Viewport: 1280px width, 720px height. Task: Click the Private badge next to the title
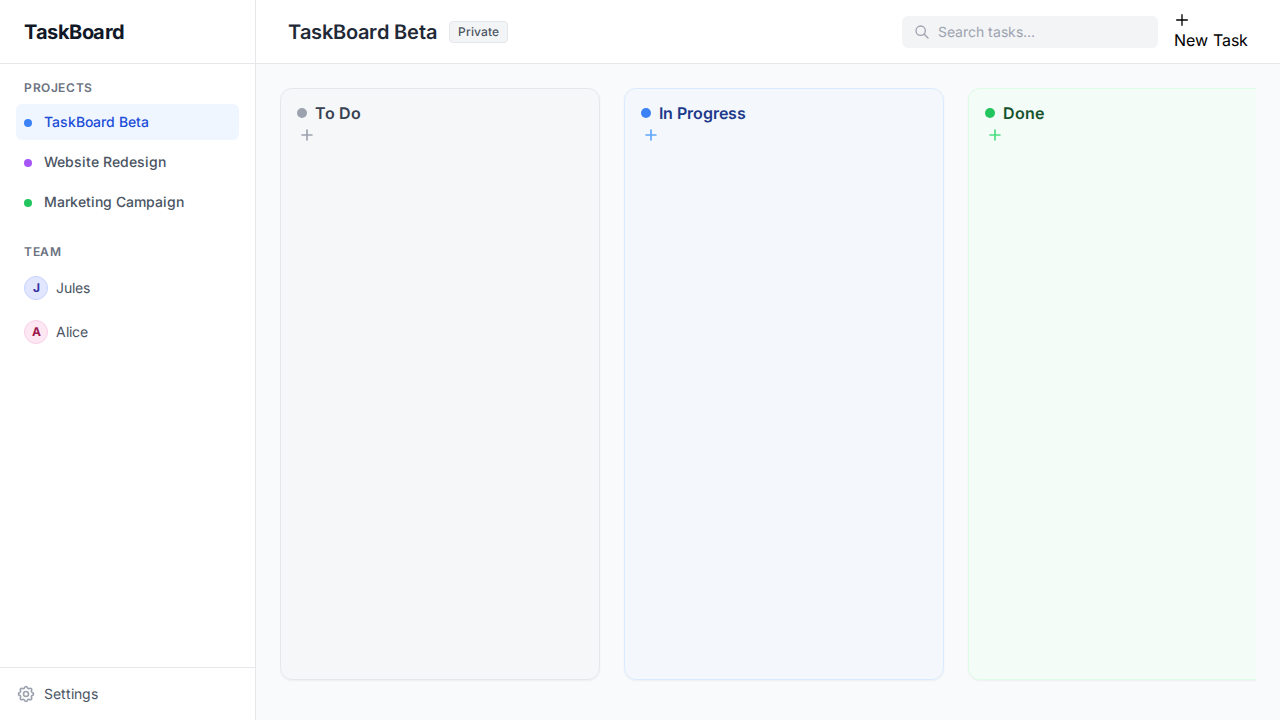pyautogui.click(x=478, y=31)
